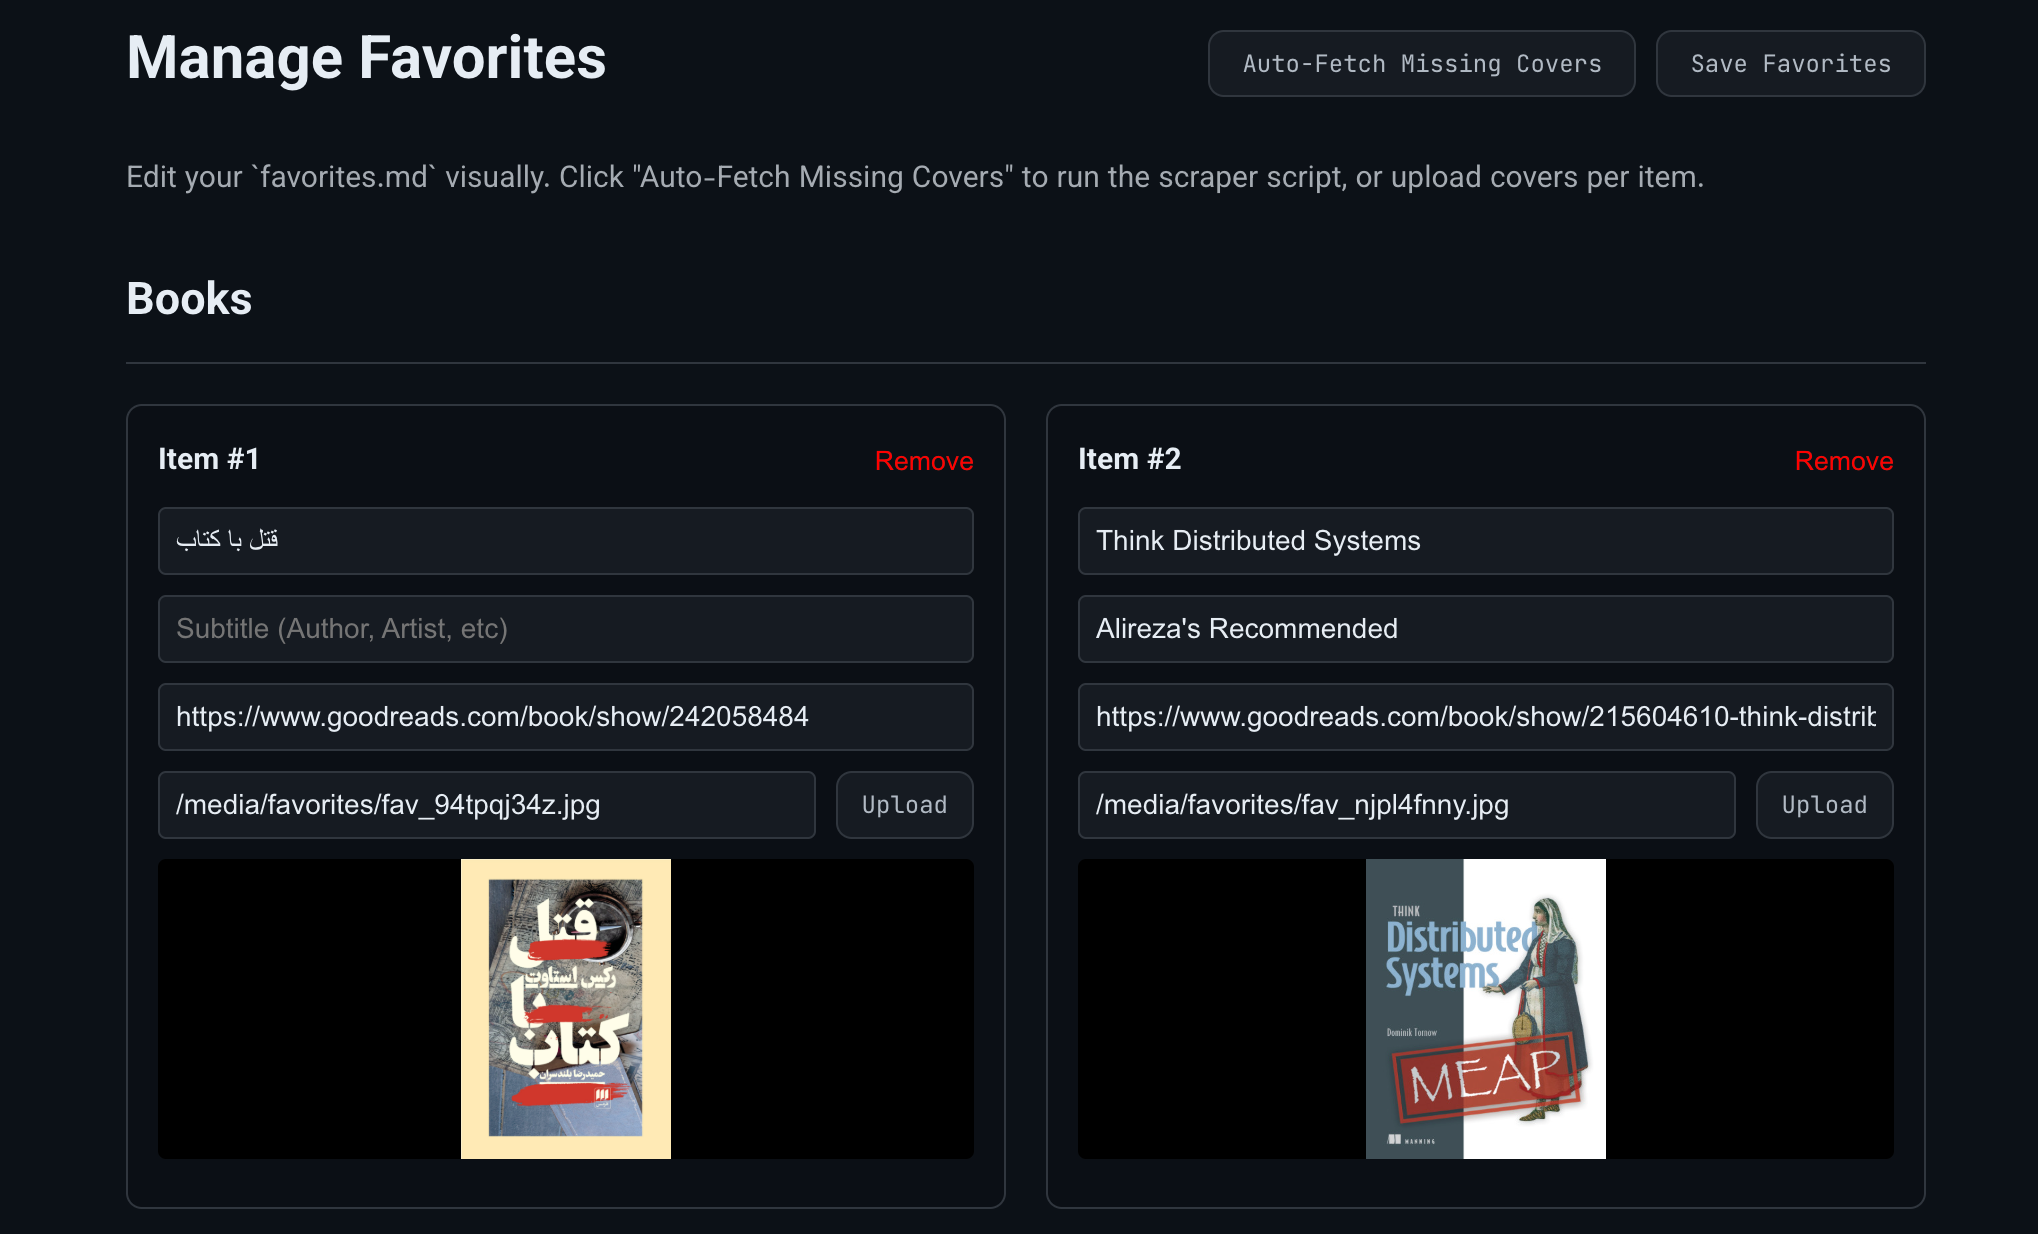
Task: Click the "Think Distributed Systems" title field
Action: [1484, 541]
